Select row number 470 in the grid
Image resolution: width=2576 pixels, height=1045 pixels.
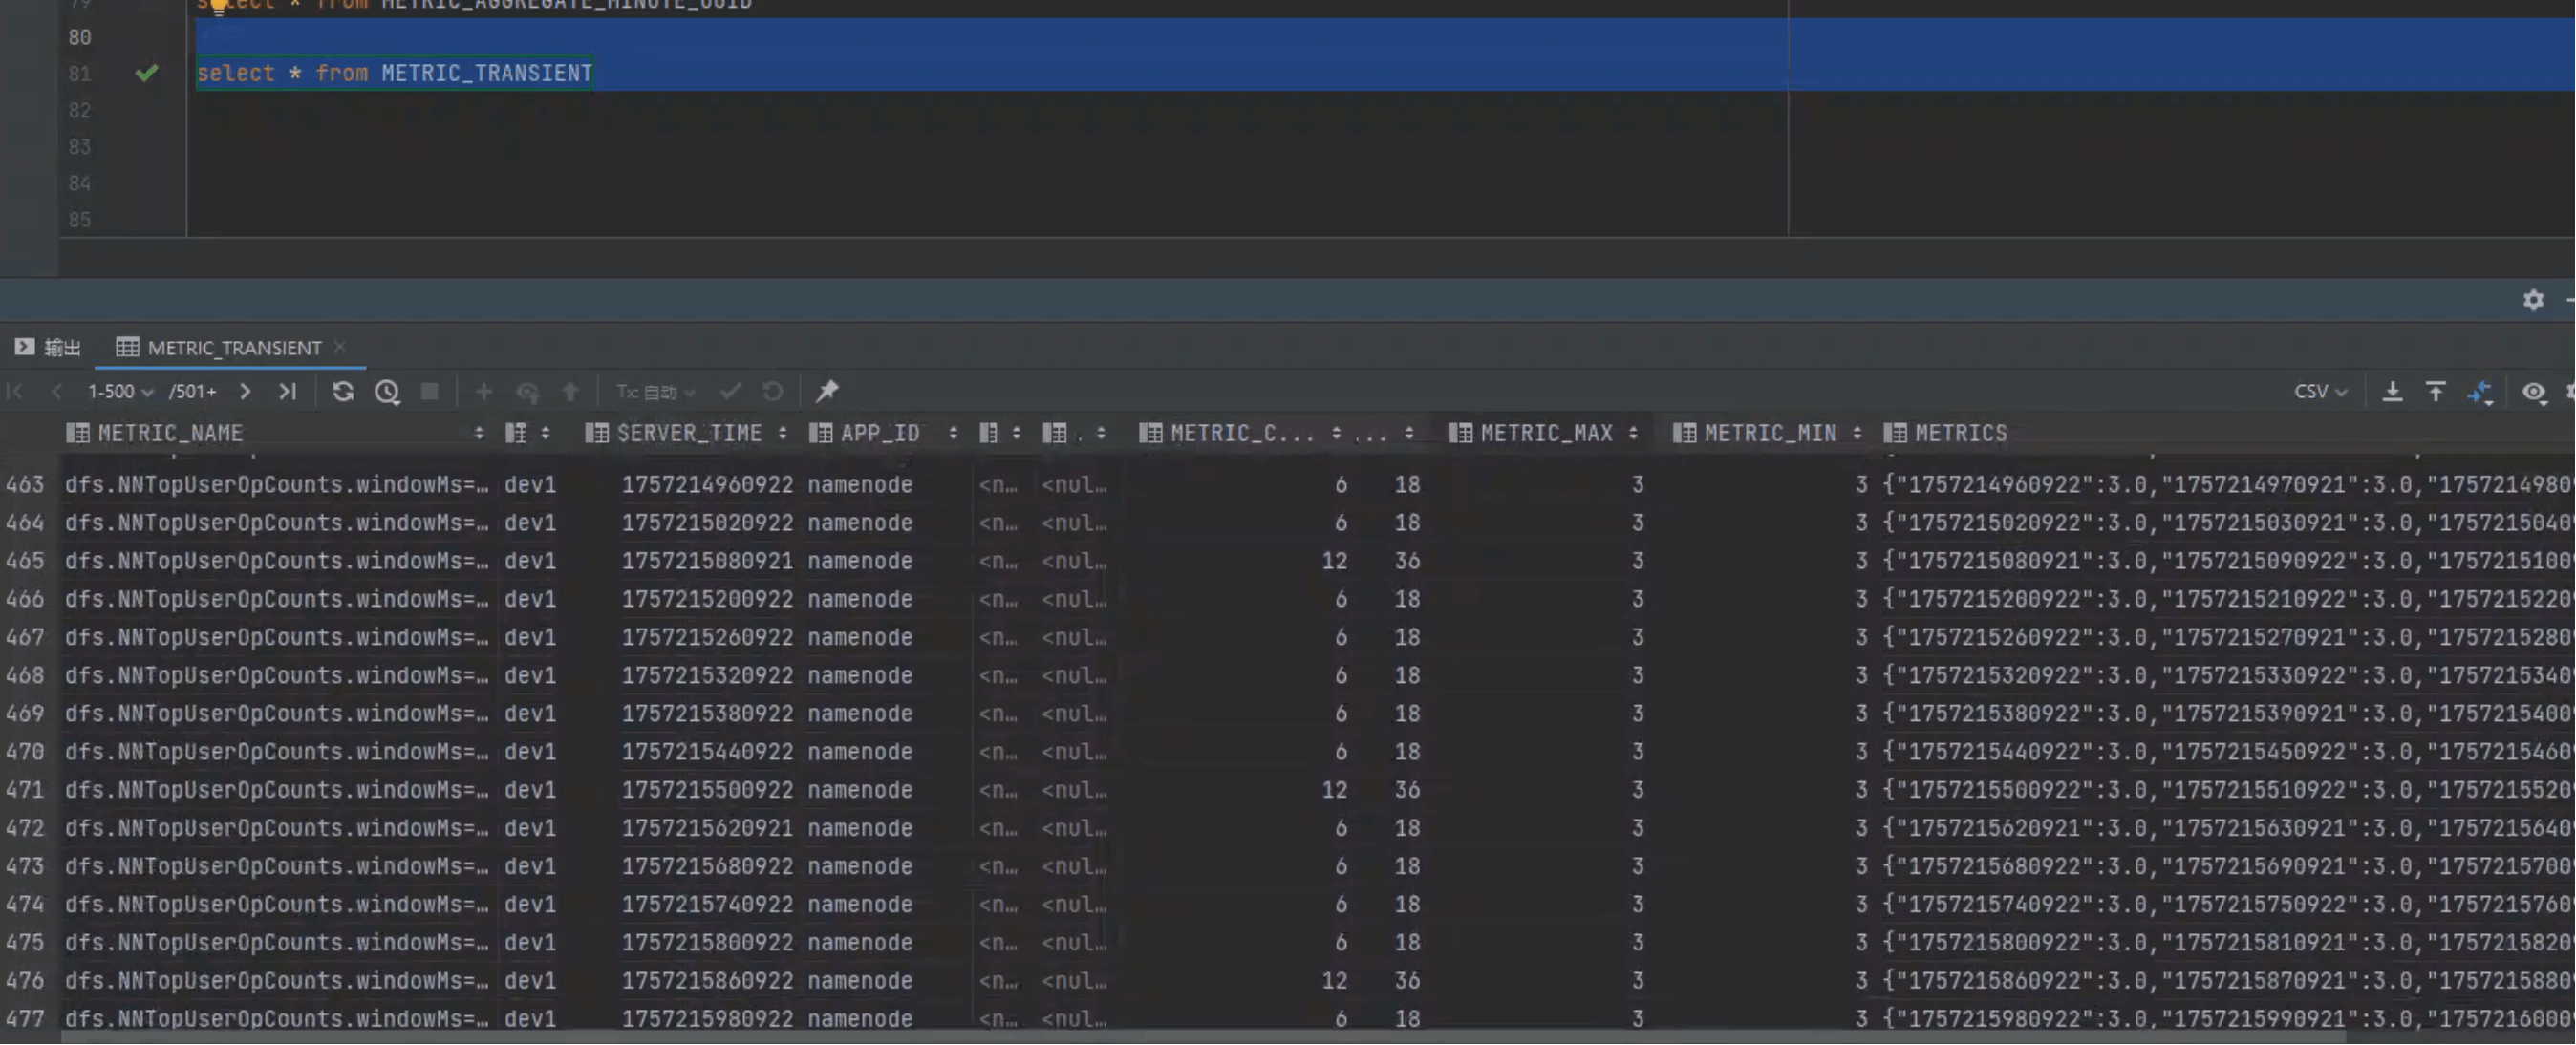click(25, 752)
